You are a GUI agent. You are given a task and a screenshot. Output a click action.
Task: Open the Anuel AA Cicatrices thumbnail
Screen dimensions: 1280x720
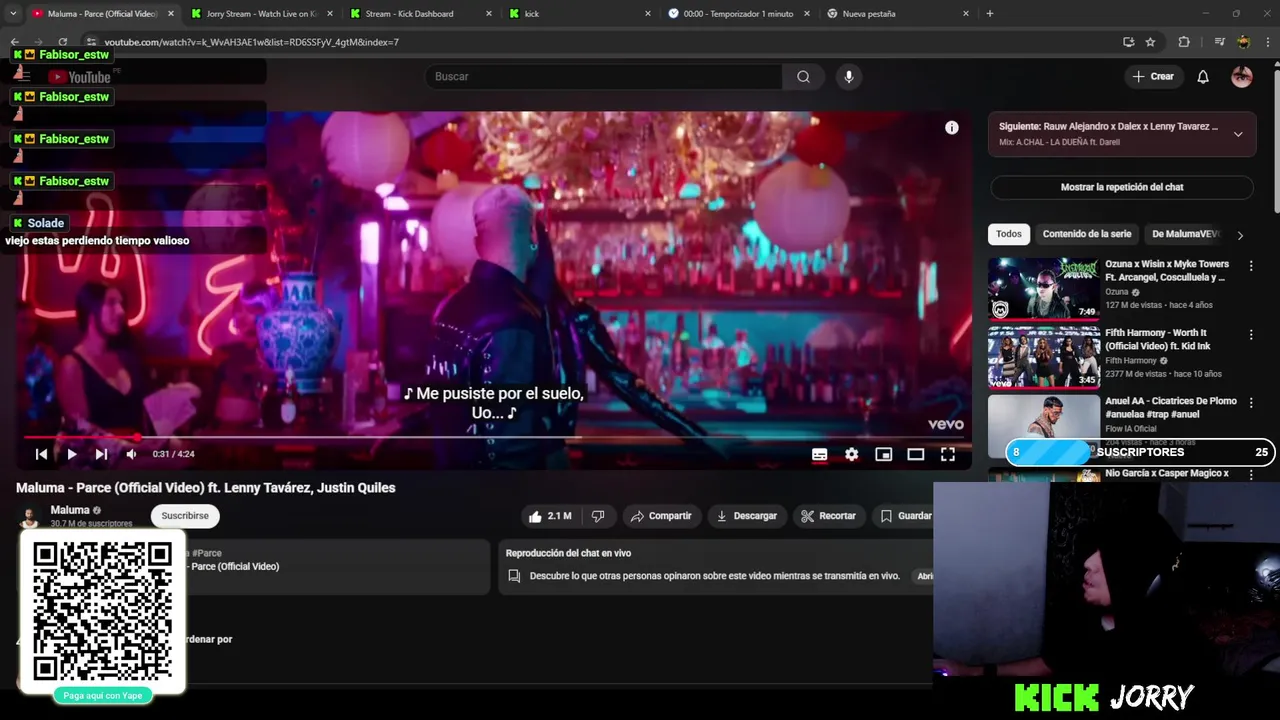click(x=1043, y=424)
